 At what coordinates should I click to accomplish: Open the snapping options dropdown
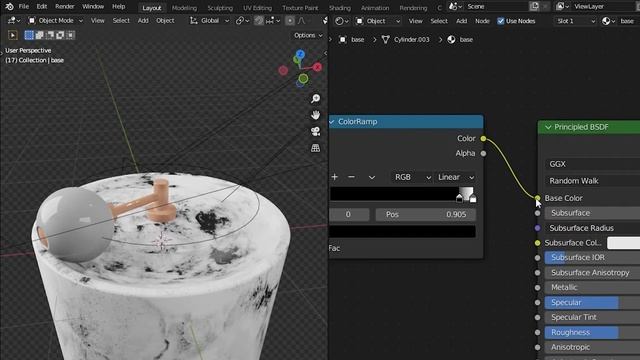pos(273,20)
